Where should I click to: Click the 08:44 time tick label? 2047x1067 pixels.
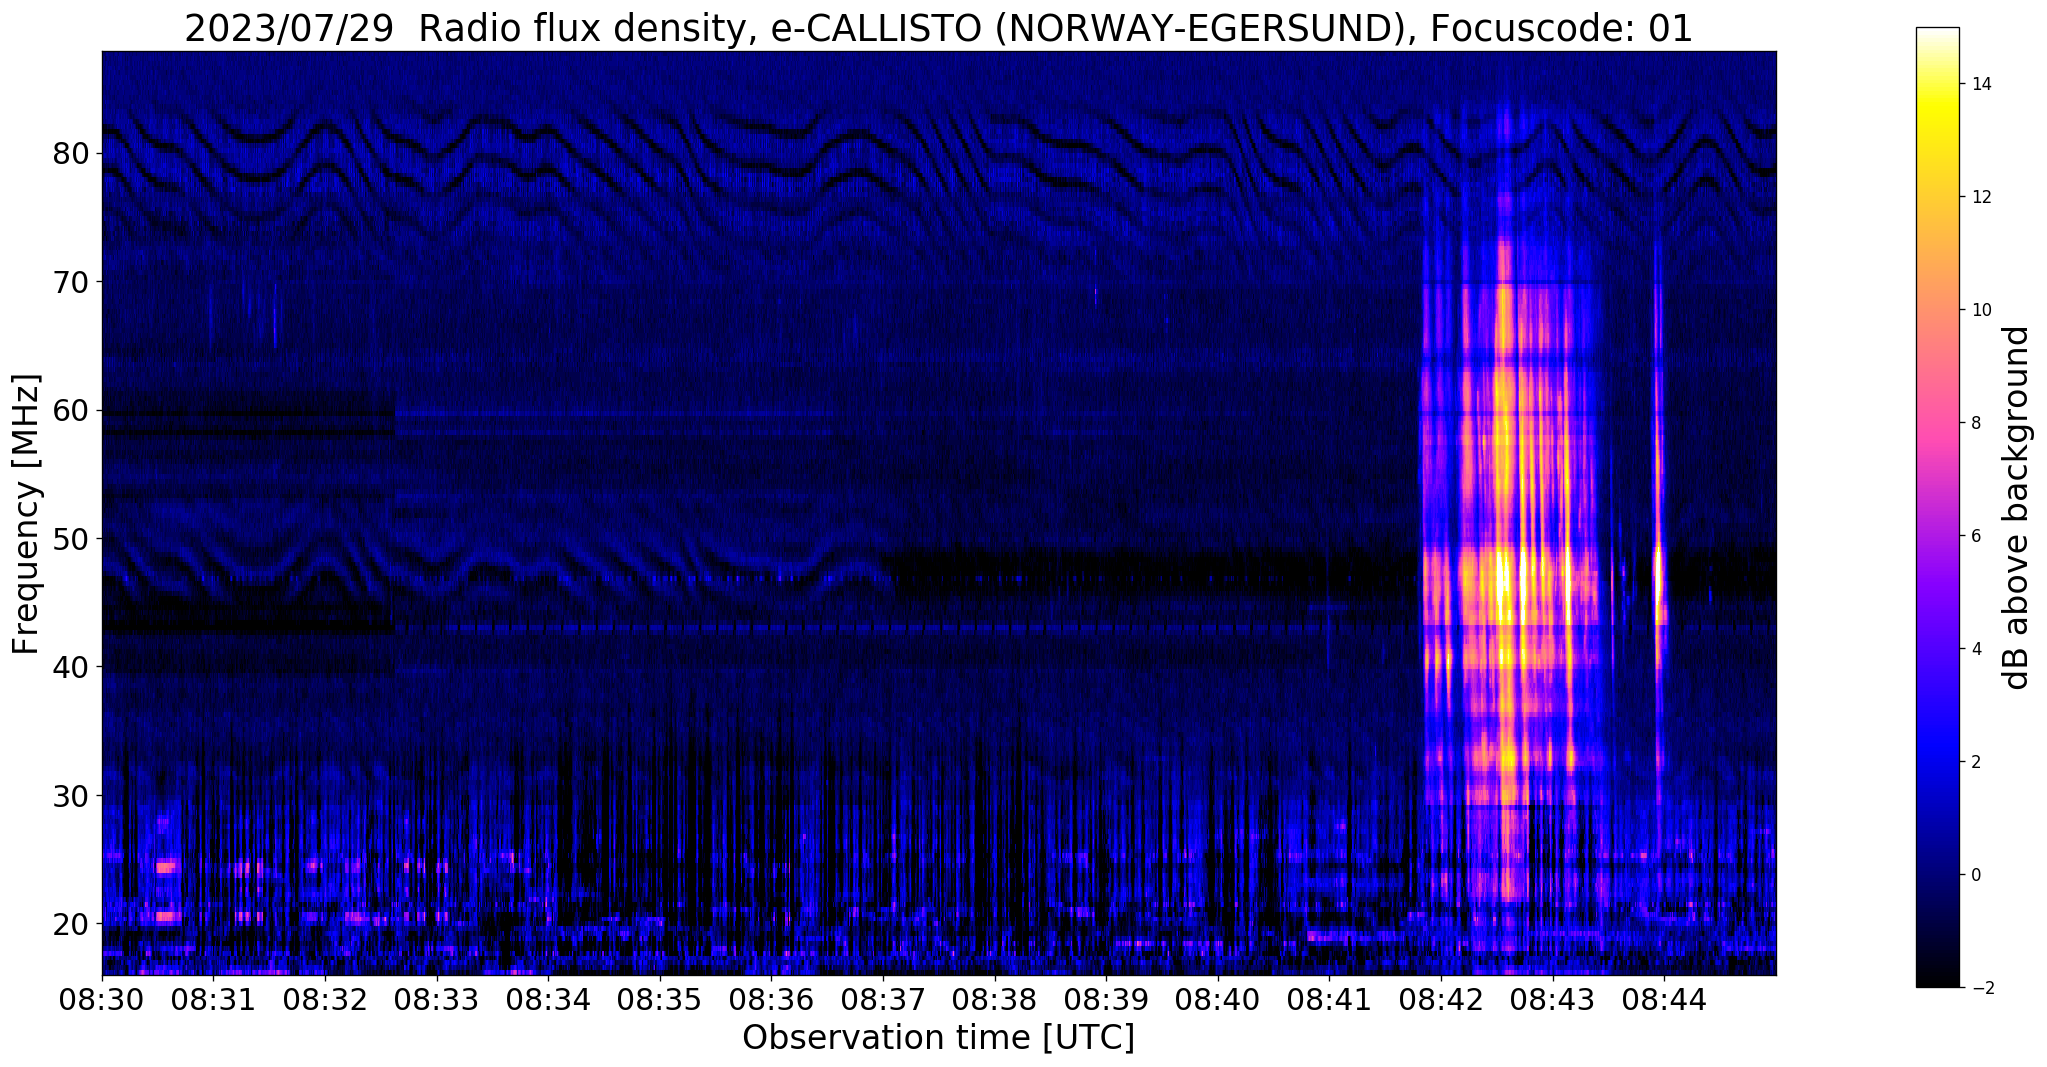[1664, 1000]
